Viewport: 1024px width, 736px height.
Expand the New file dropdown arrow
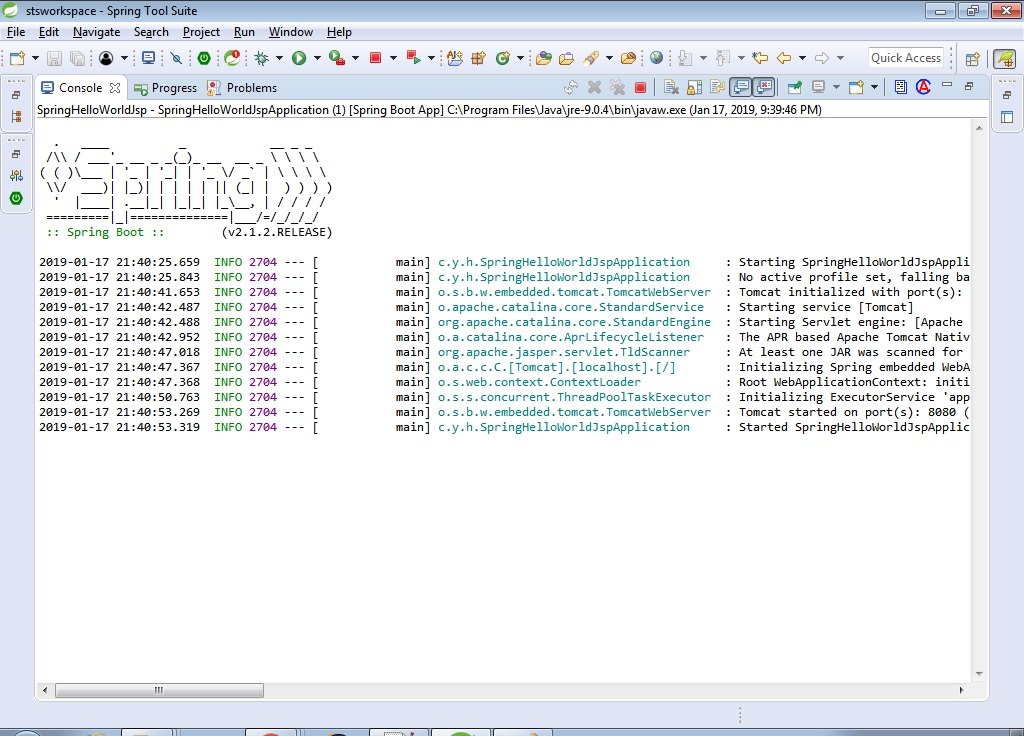pos(35,59)
